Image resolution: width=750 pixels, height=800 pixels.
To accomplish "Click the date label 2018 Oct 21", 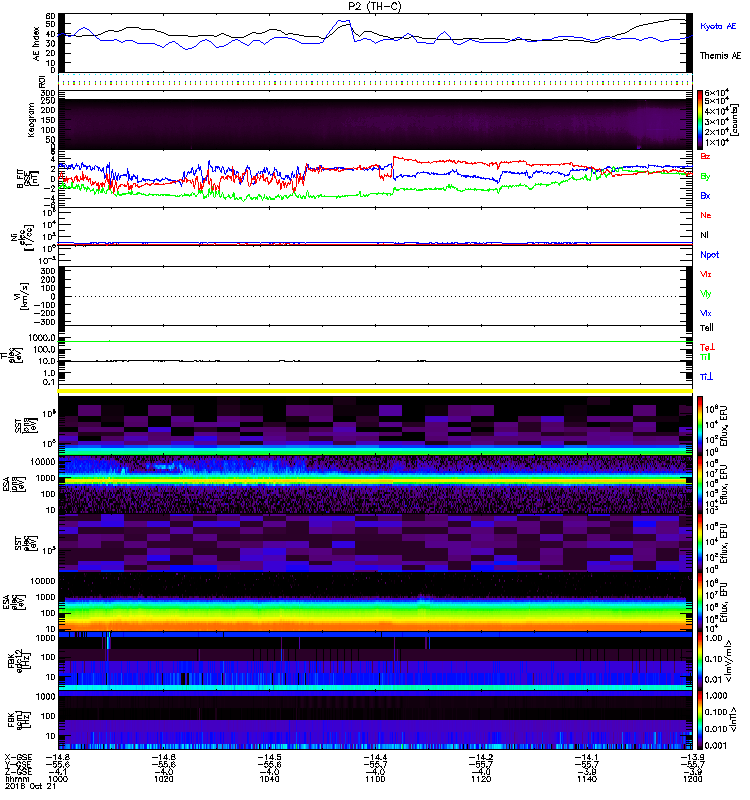I will (31, 787).
